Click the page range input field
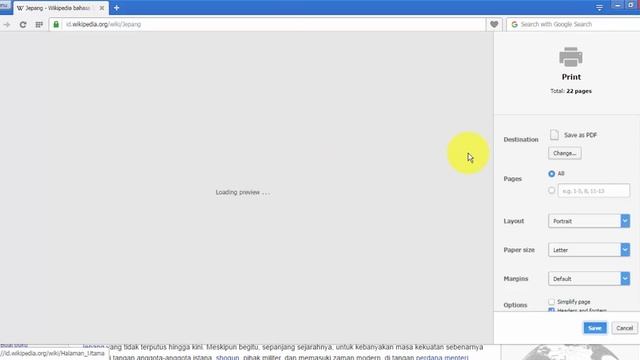This screenshot has height=360, width=640. pos(593,191)
